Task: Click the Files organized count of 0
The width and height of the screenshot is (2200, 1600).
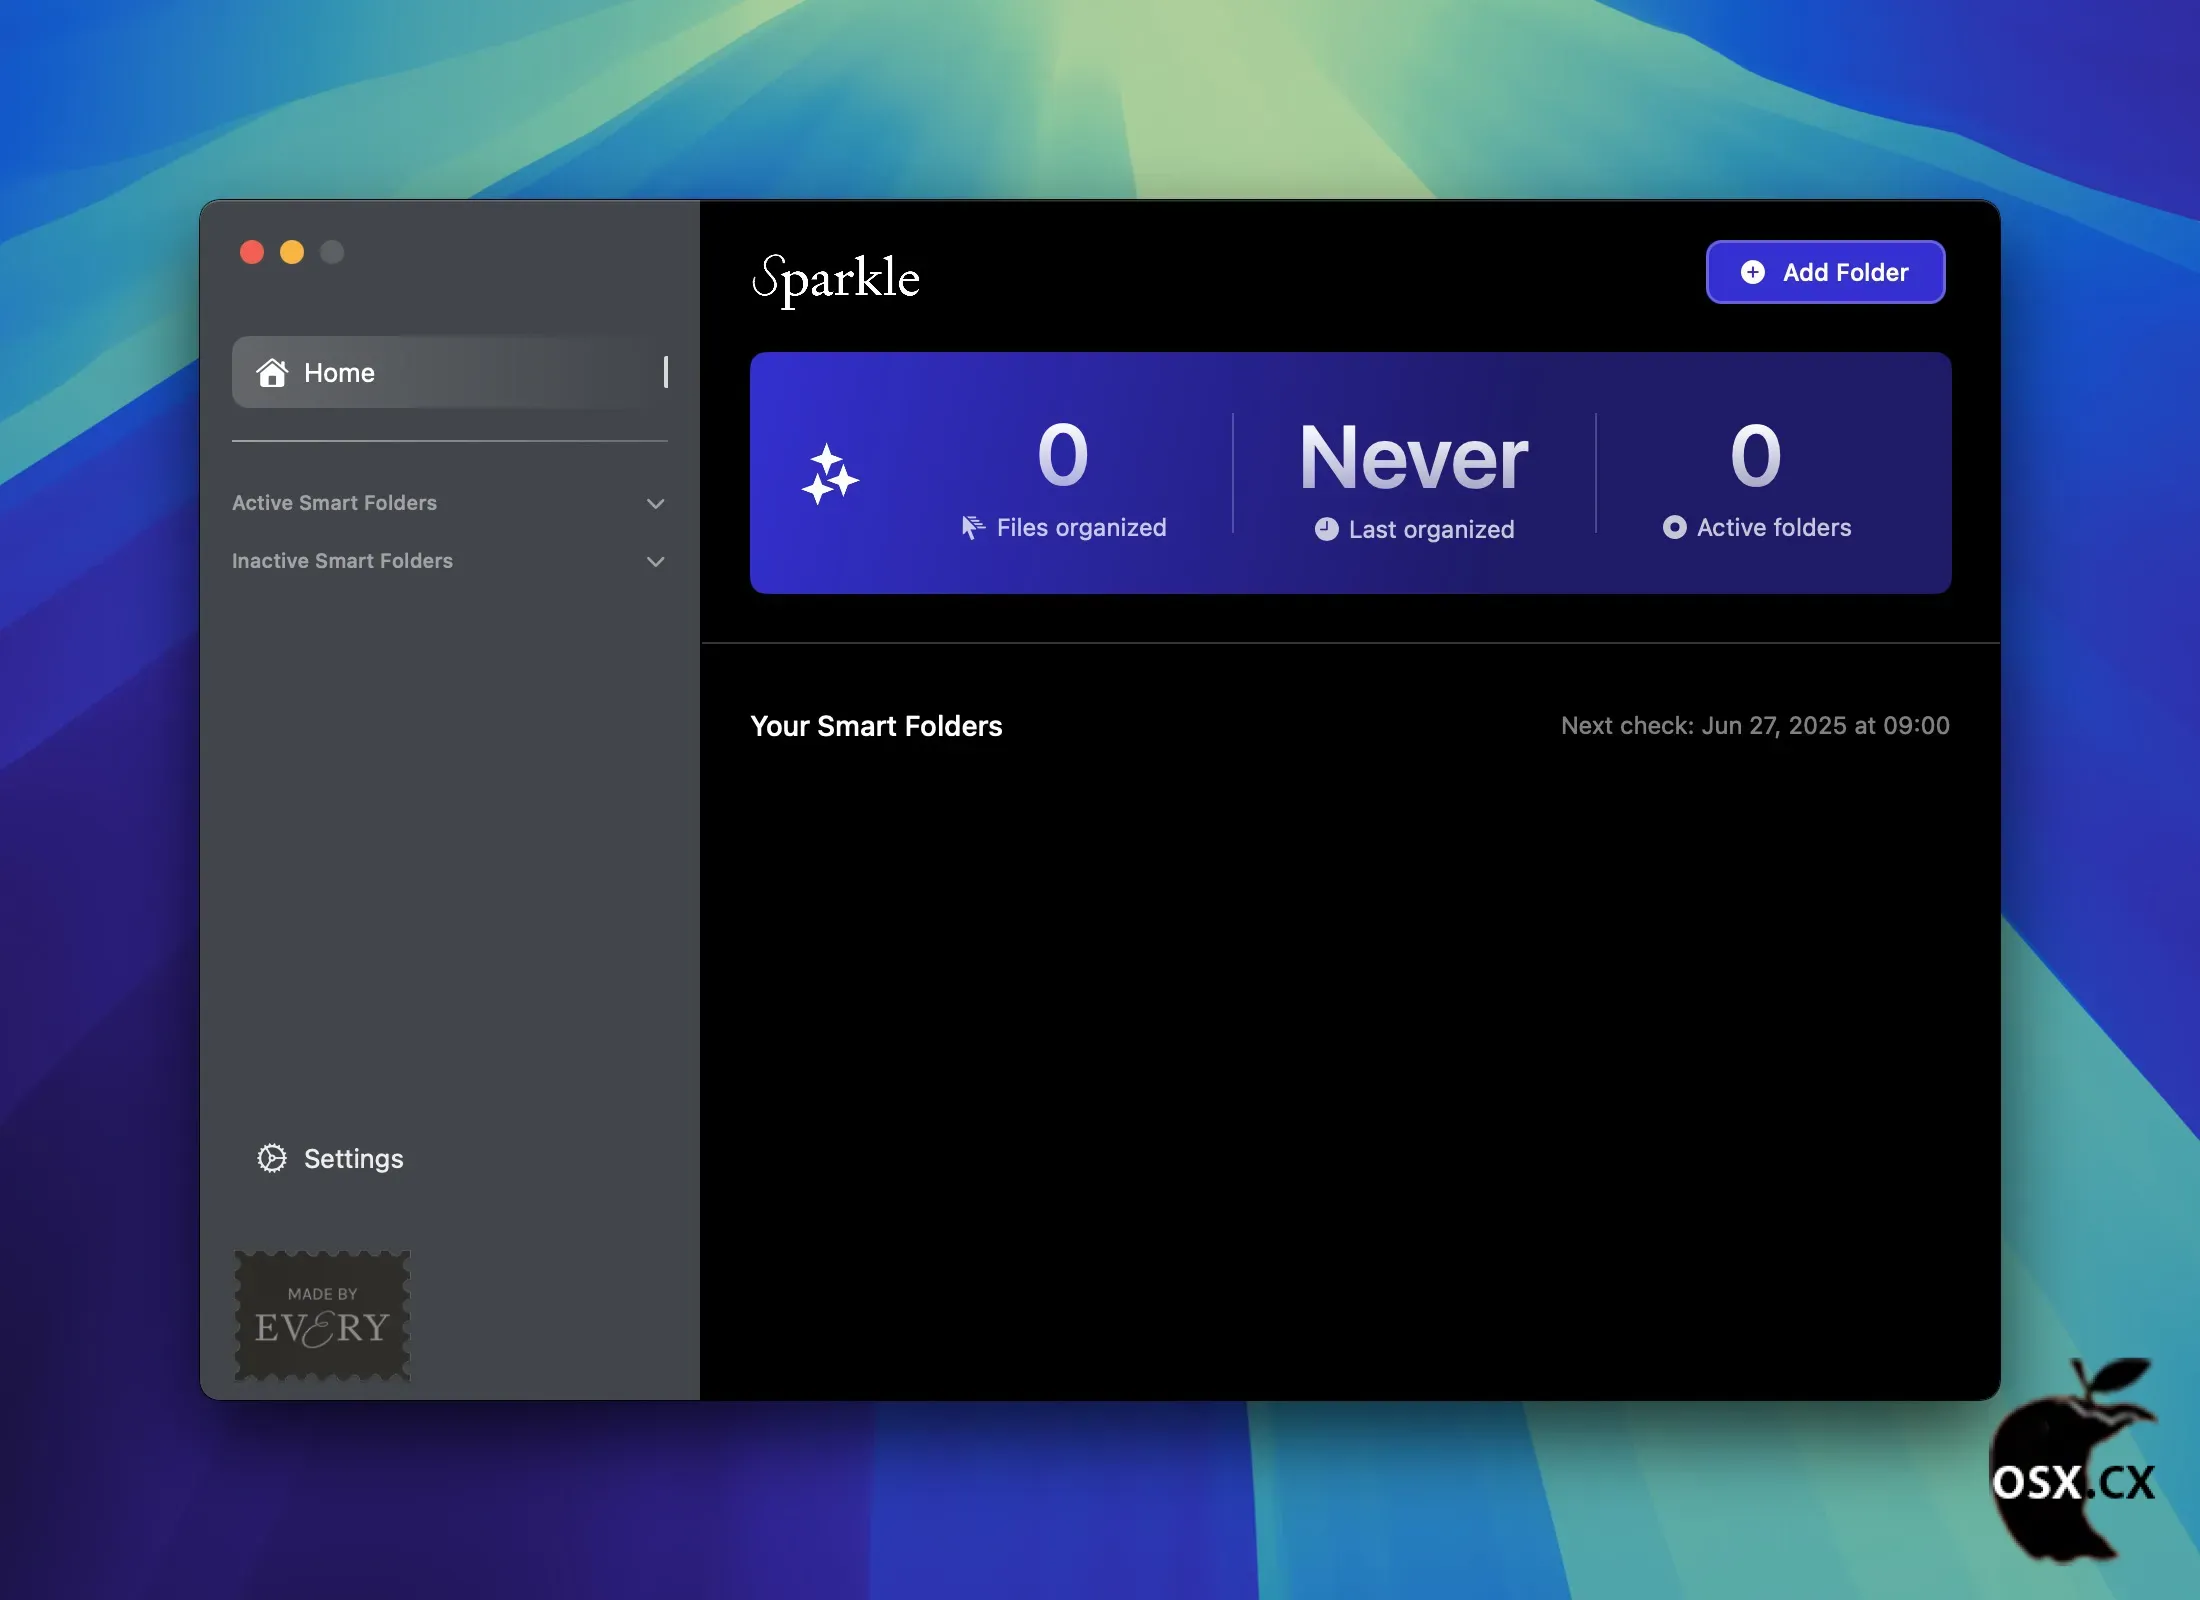Action: (1062, 456)
